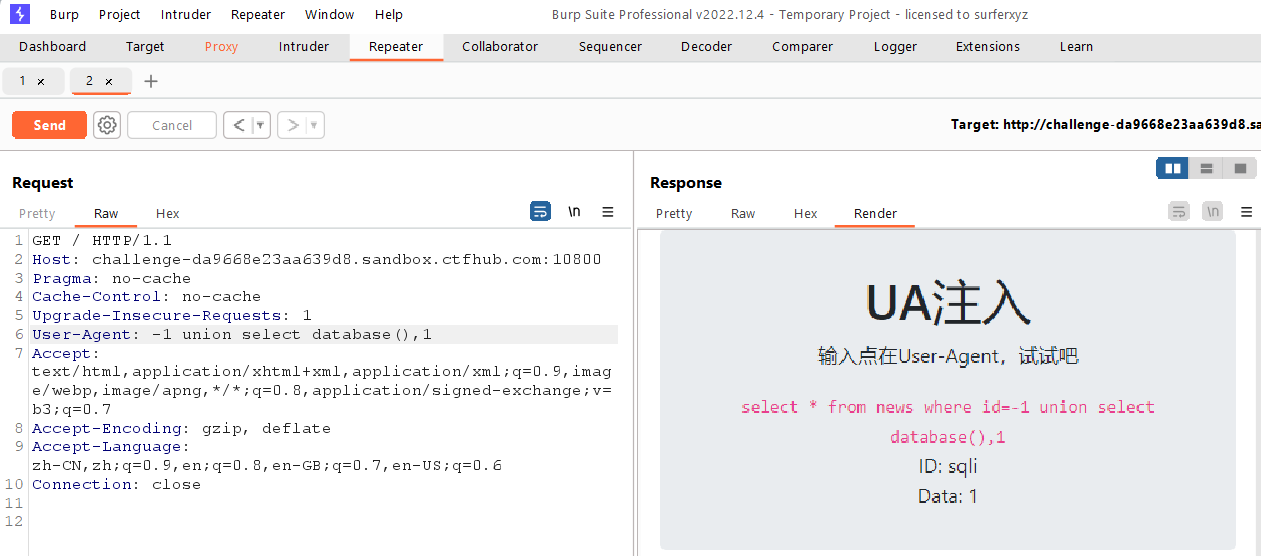Show Response in Render view
This screenshot has width=1261, height=556.
[875, 213]
